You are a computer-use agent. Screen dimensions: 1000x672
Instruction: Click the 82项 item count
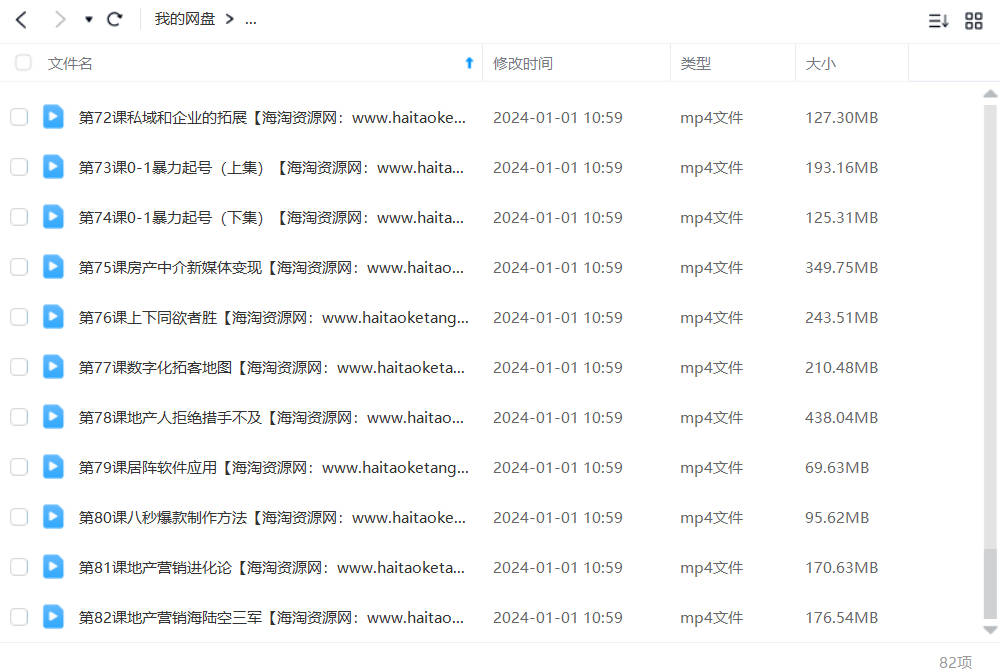pyautogui.click(x=955, y=662)
